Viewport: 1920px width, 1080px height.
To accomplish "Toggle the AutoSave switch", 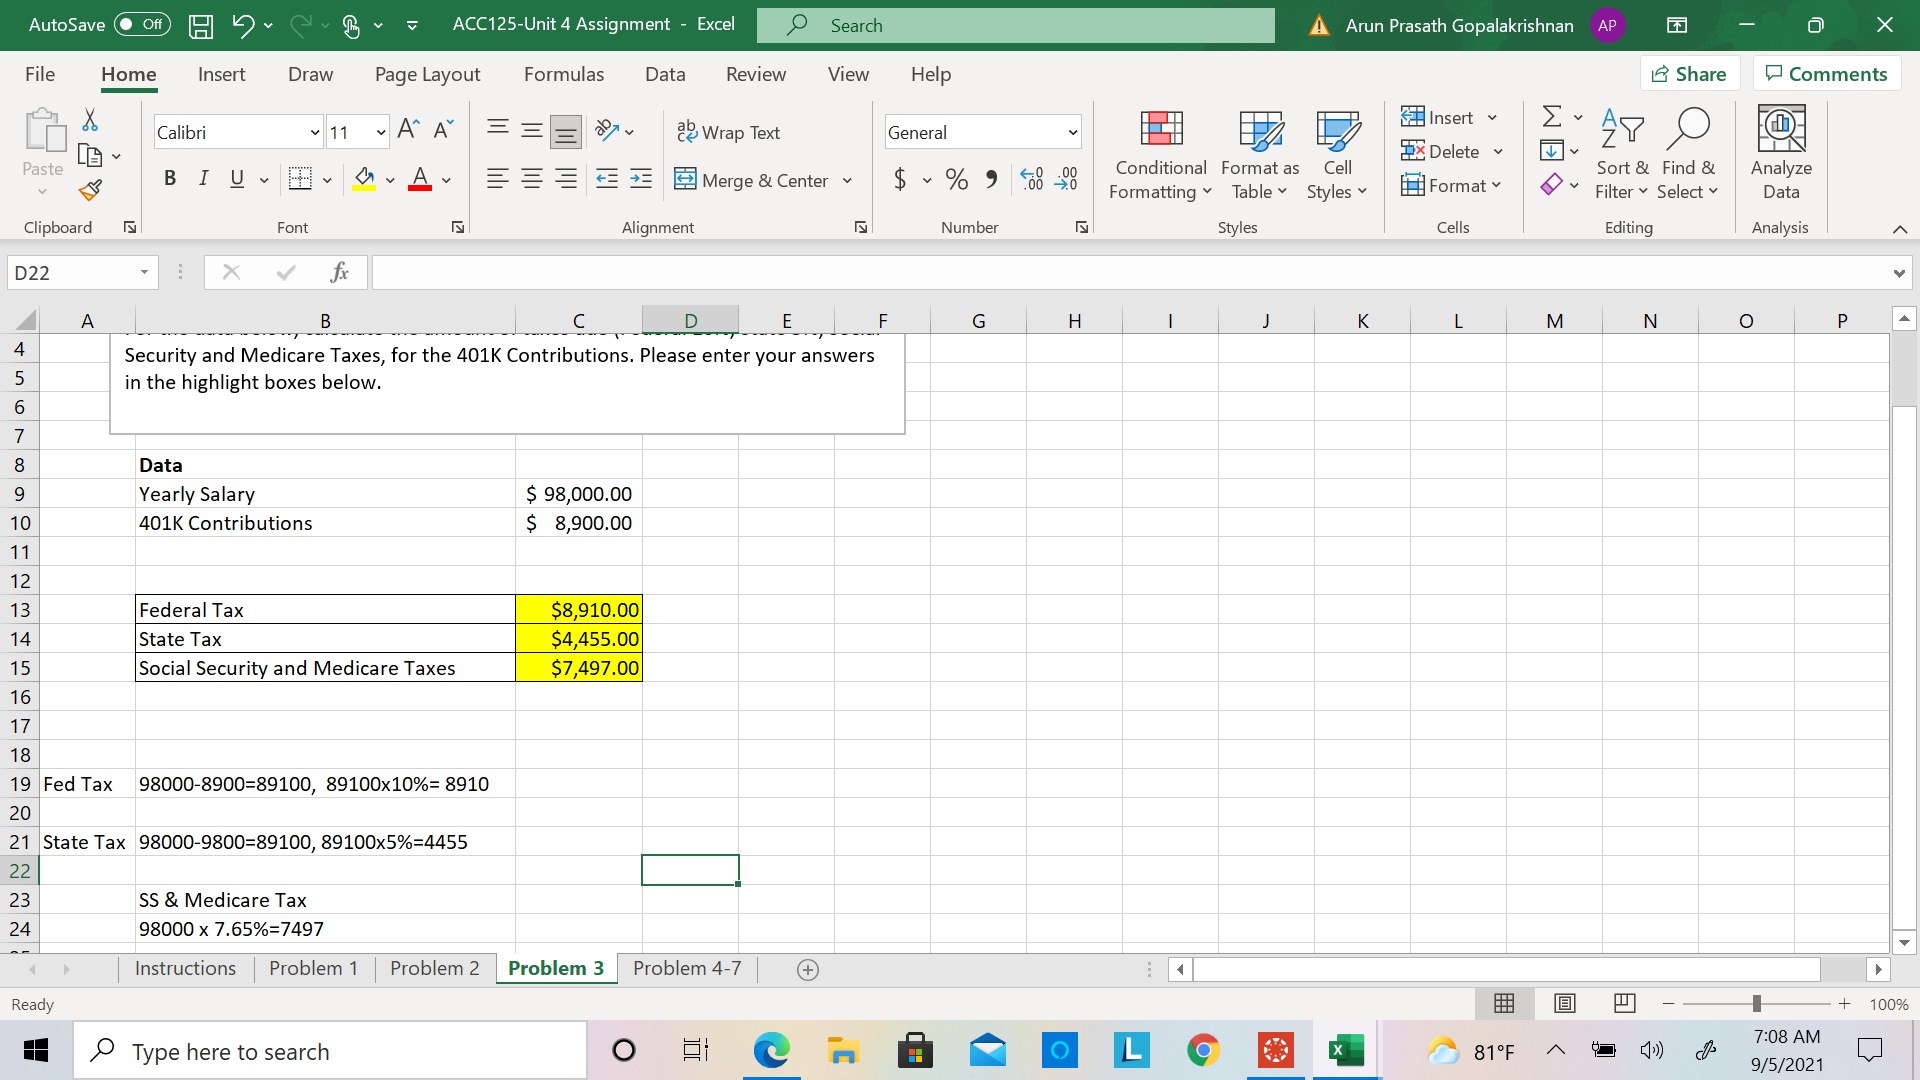I will (x=142, y=25).
